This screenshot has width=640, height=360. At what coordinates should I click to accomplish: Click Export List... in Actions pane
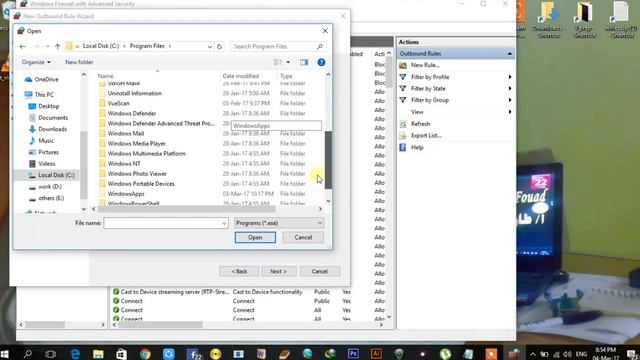click(426, 136)
